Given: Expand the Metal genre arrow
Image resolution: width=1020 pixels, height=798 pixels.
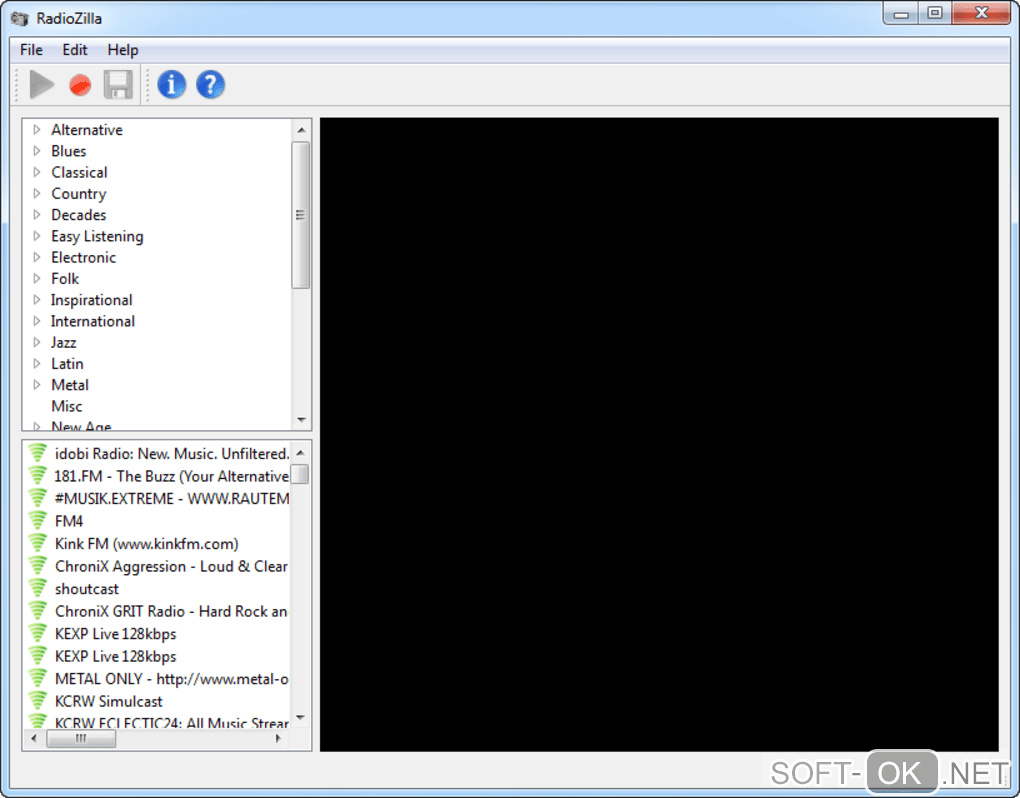Looking at the screenshot, I should tap(37, 384).
